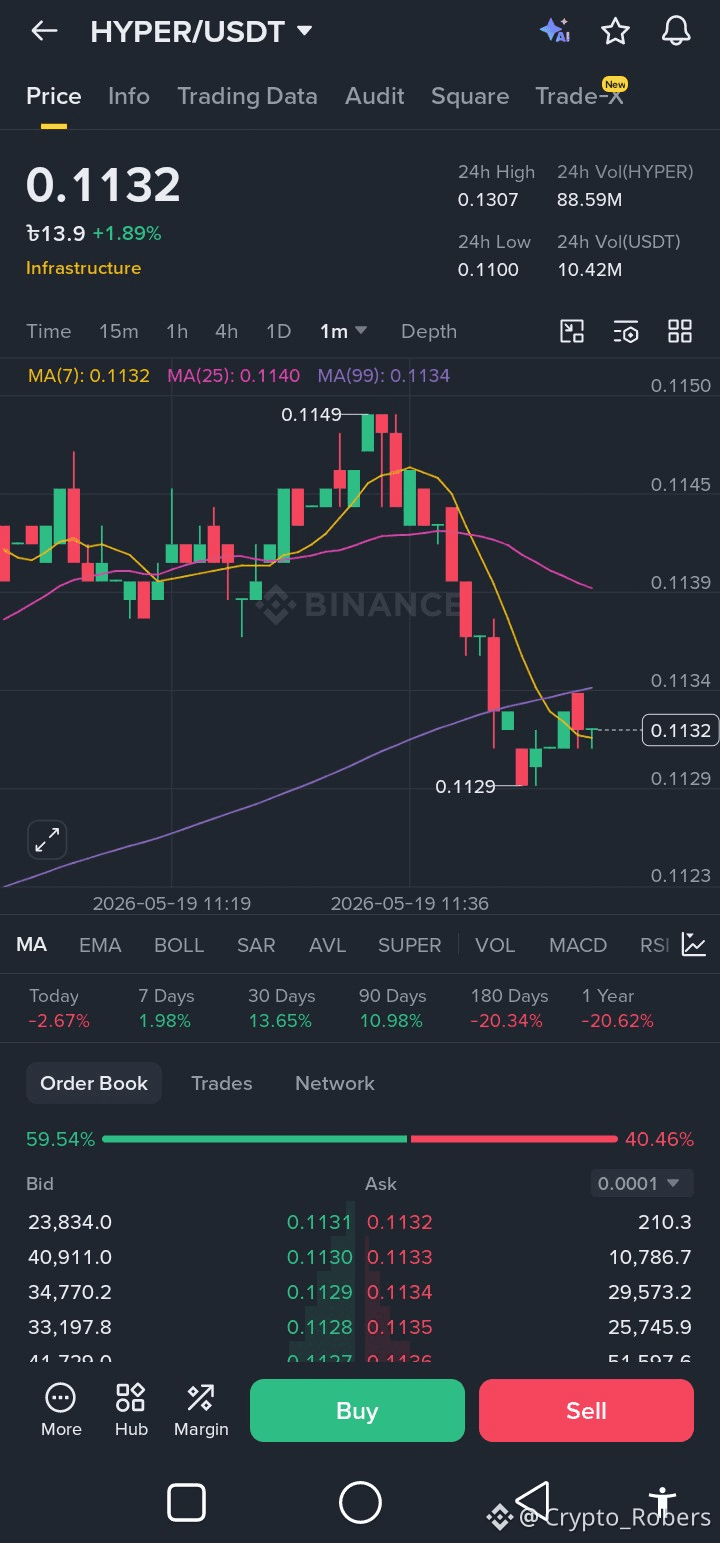Image resolution: width=720 pixels, height=1543 pixels.
Task: Open the HYPER/USDT pair selector dropdown
Action: (201, 32)
